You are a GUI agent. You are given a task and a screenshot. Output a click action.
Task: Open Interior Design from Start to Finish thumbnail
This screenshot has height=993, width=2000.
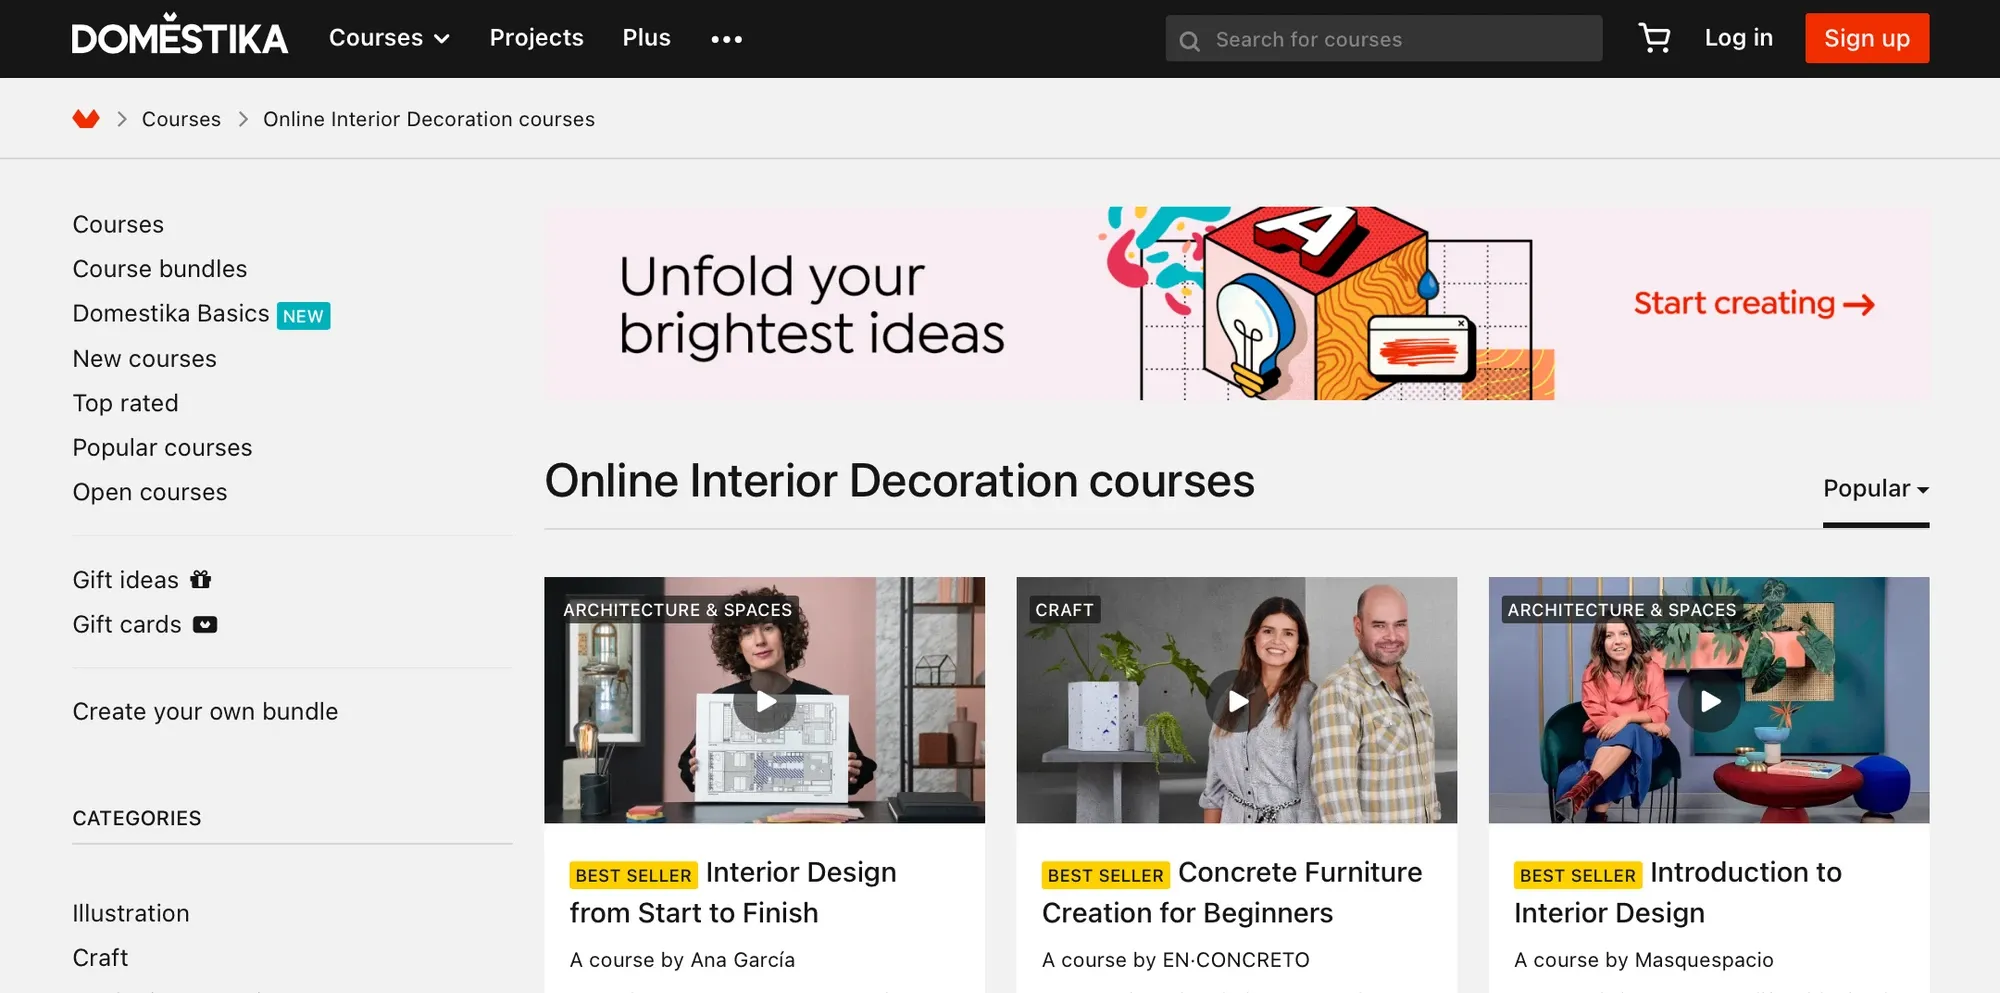point(765,700)
